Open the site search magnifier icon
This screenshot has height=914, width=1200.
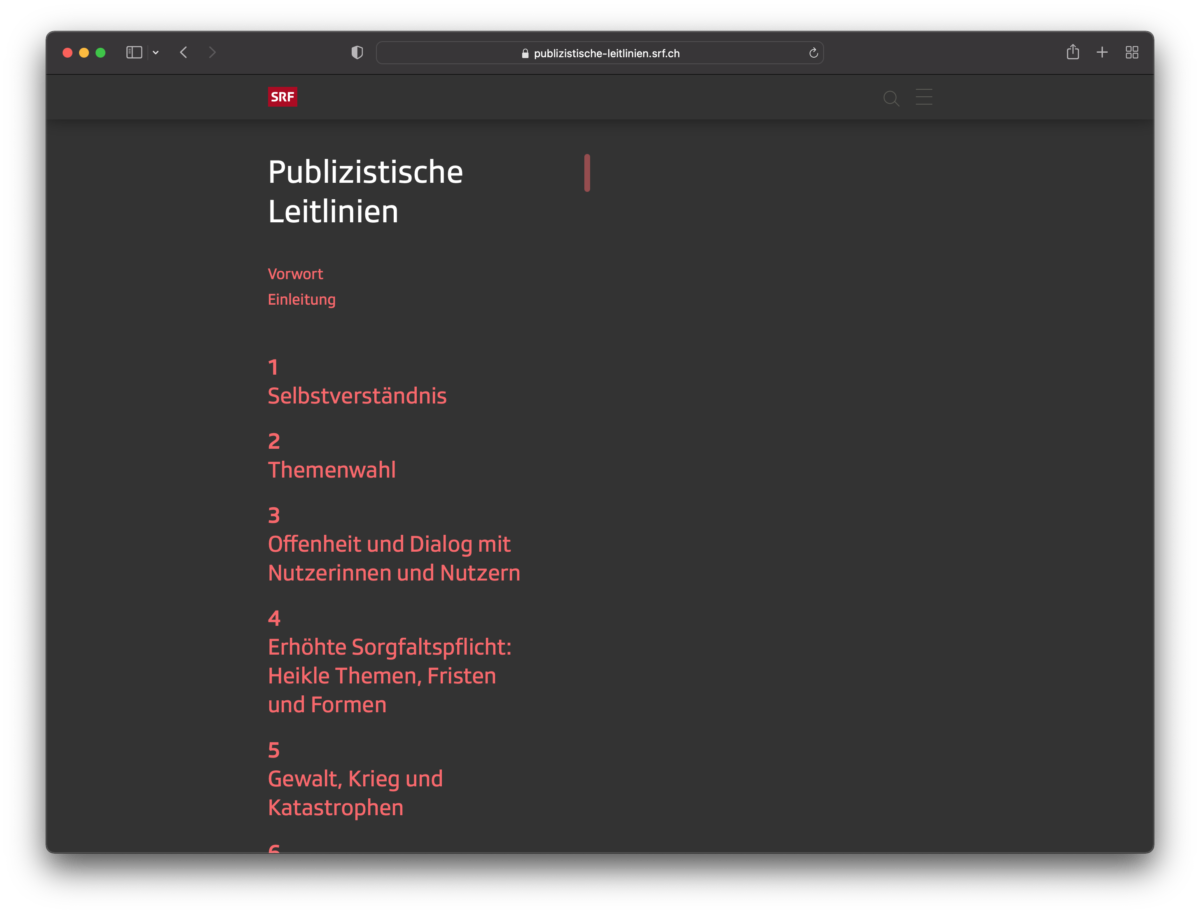click(891, 98)
